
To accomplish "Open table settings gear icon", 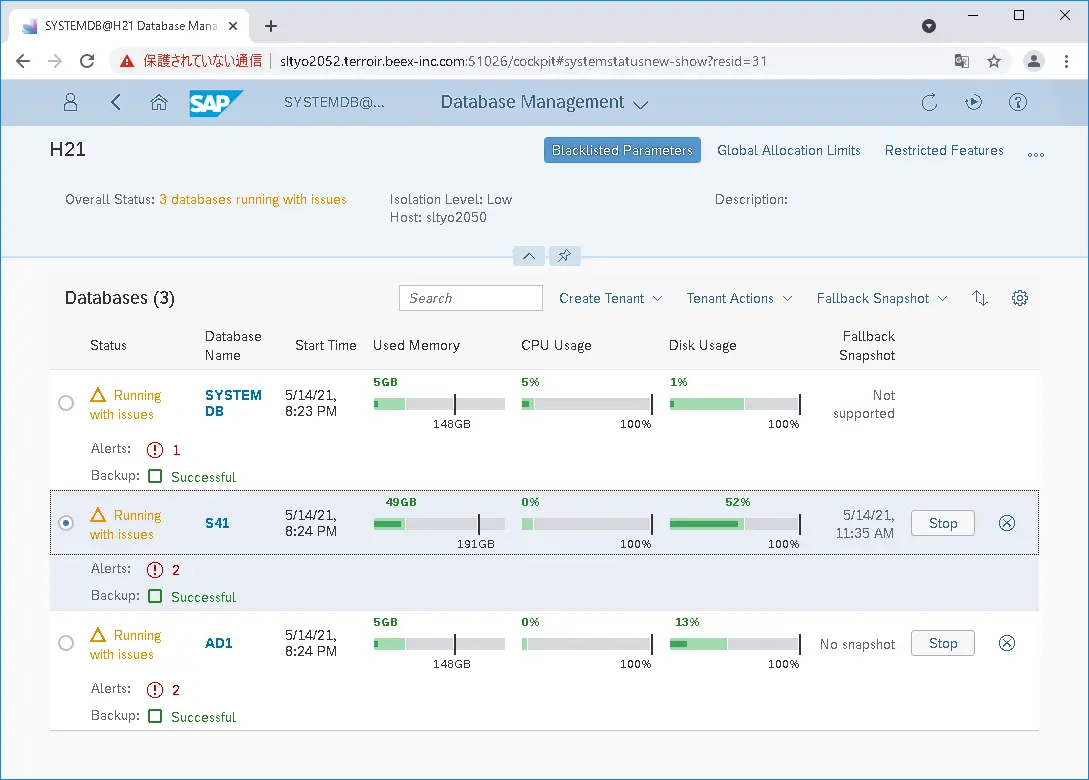I will click(x=1020, y=298).
